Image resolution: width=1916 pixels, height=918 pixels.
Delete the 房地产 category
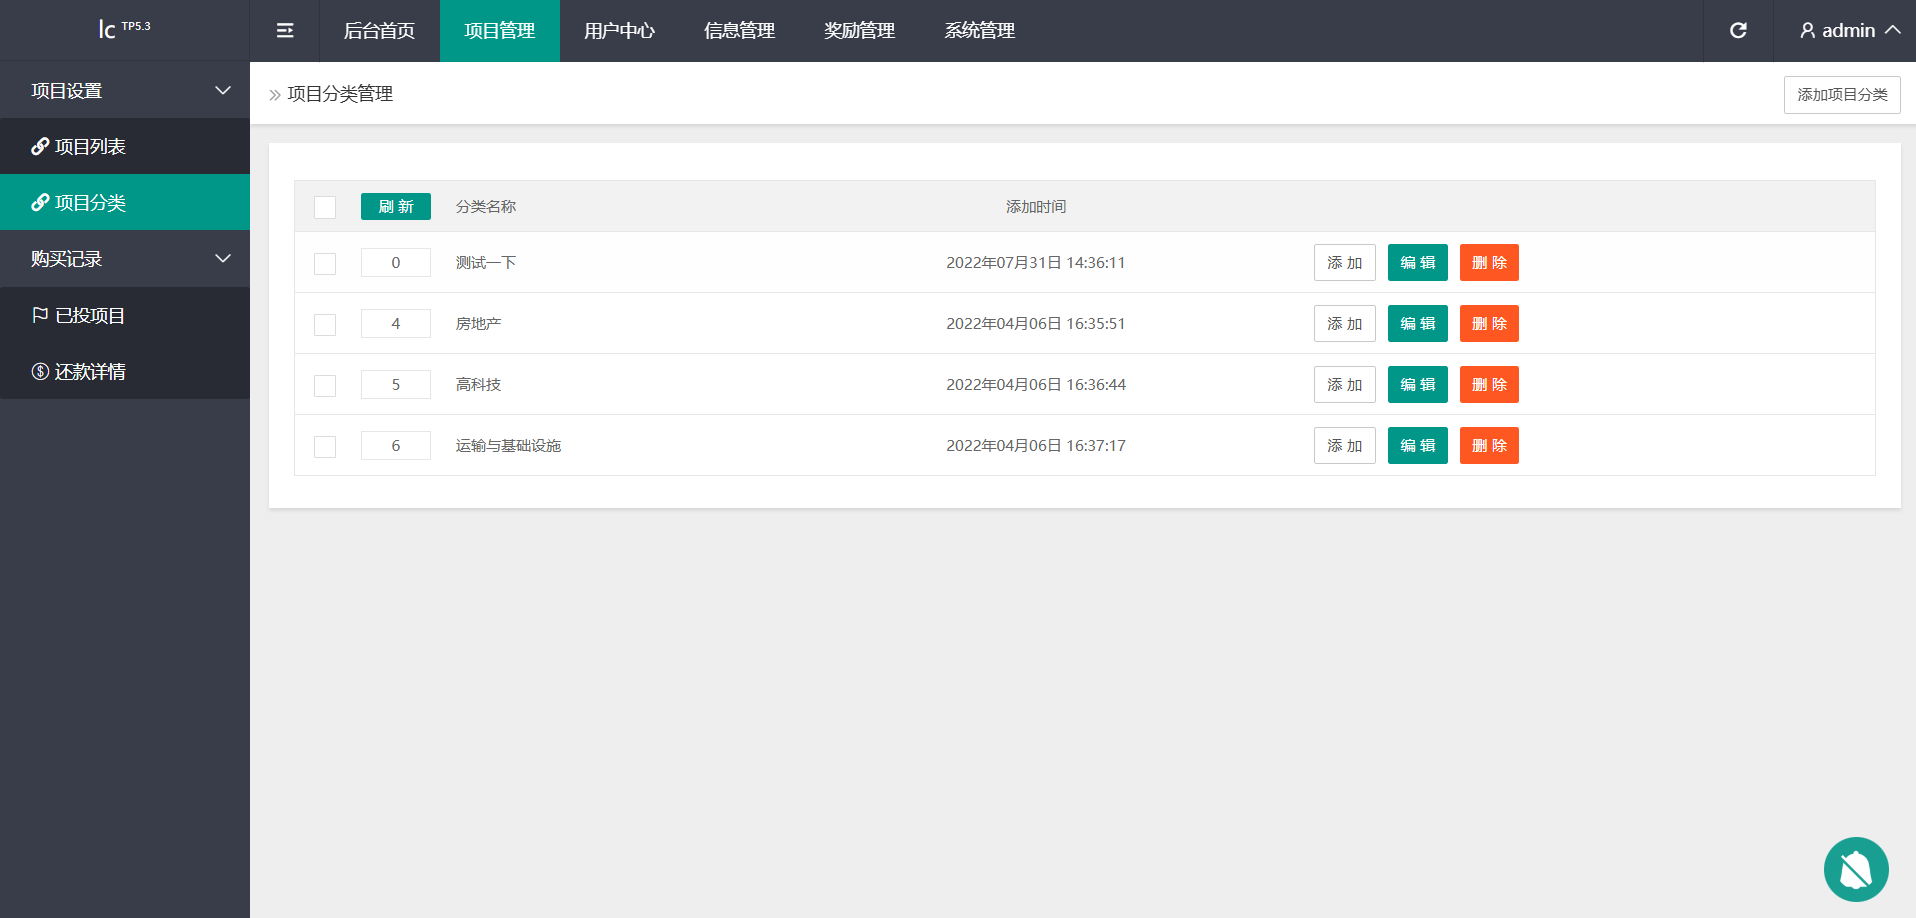(1488, 324)
